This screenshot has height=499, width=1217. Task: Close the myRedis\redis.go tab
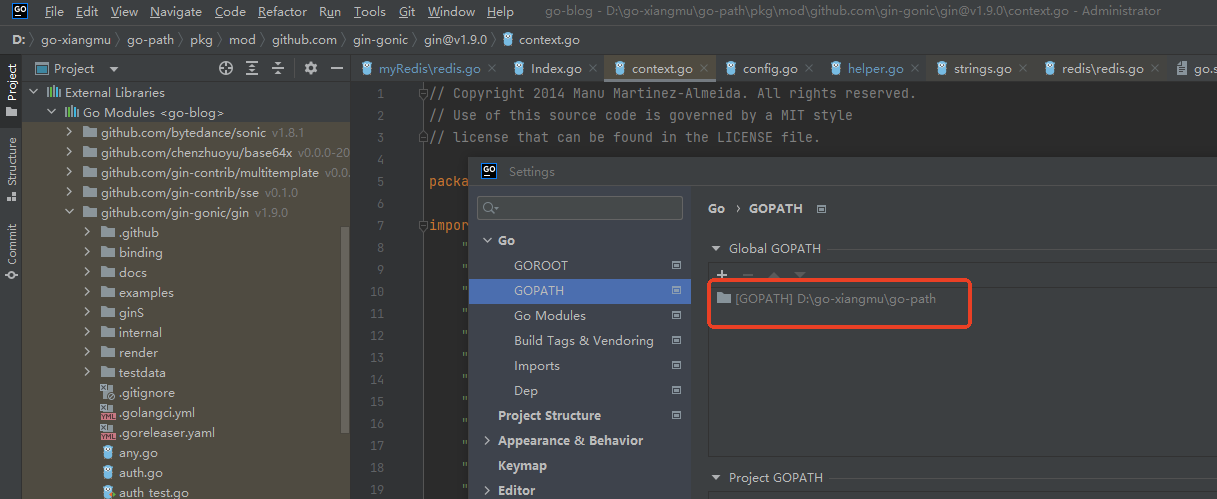coord(494,69)
